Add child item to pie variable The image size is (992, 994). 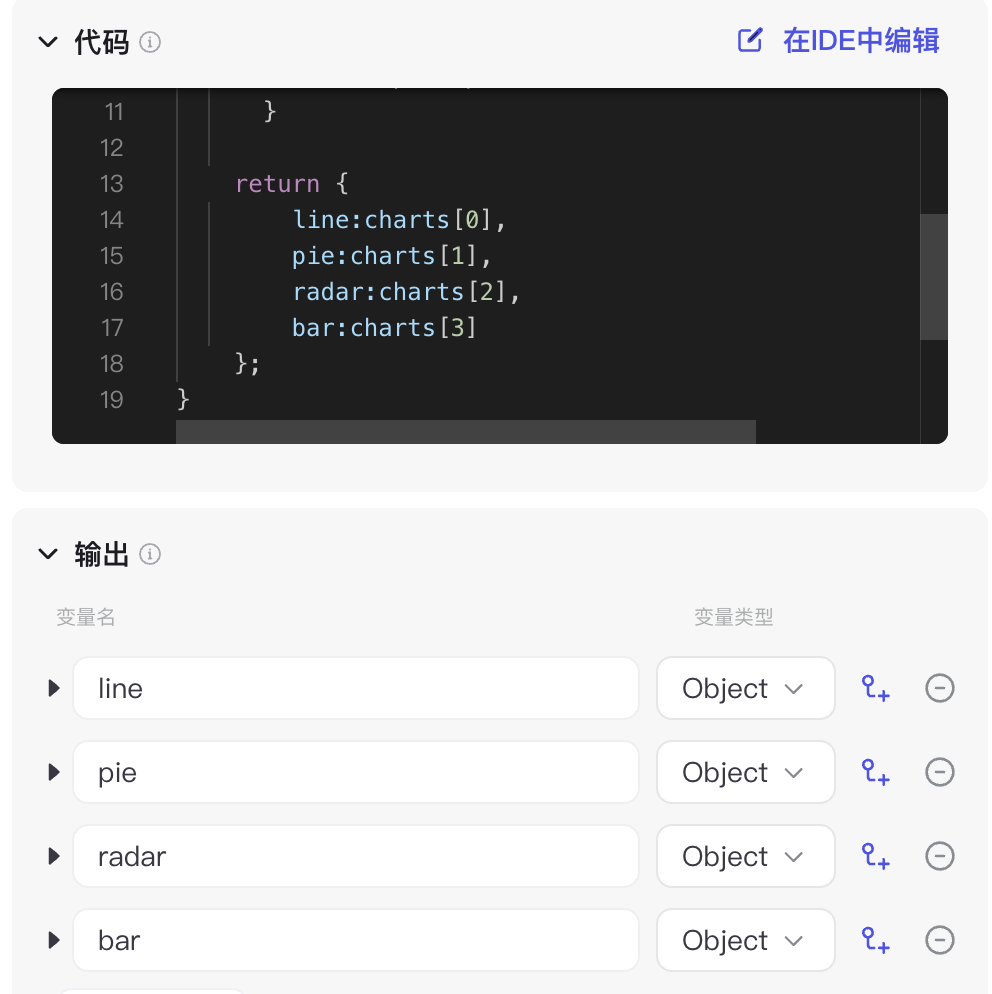click(875, 773)
